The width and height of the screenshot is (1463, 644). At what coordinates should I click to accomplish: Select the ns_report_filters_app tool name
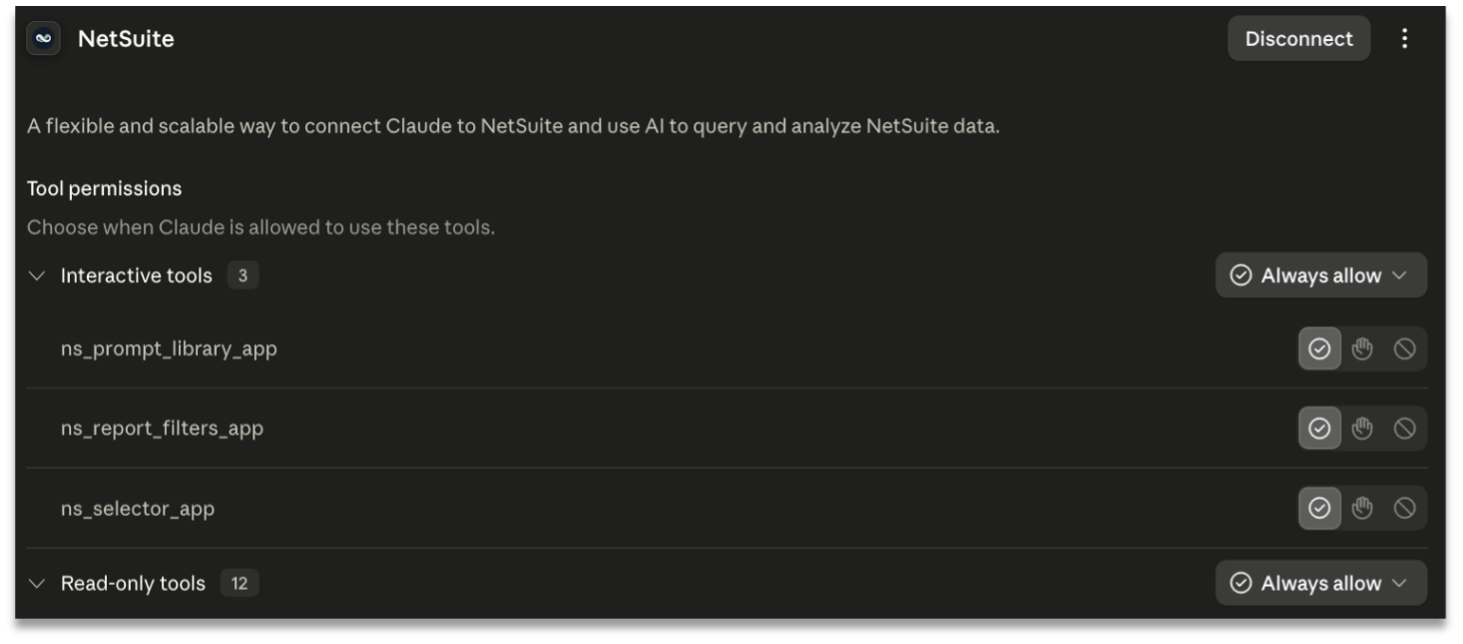pyautogui.click(x=162, y=429)
